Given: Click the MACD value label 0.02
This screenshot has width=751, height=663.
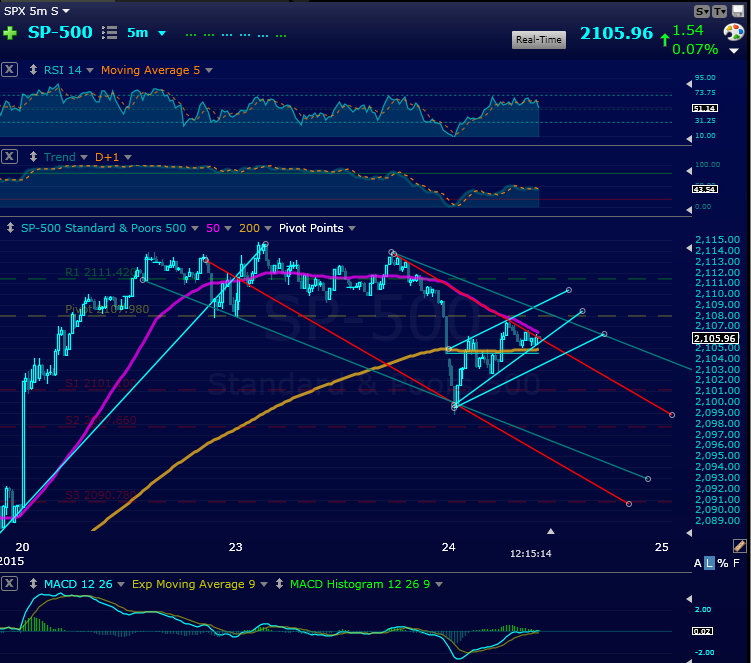Looking at the screenshot, I should tap(702, 631).
